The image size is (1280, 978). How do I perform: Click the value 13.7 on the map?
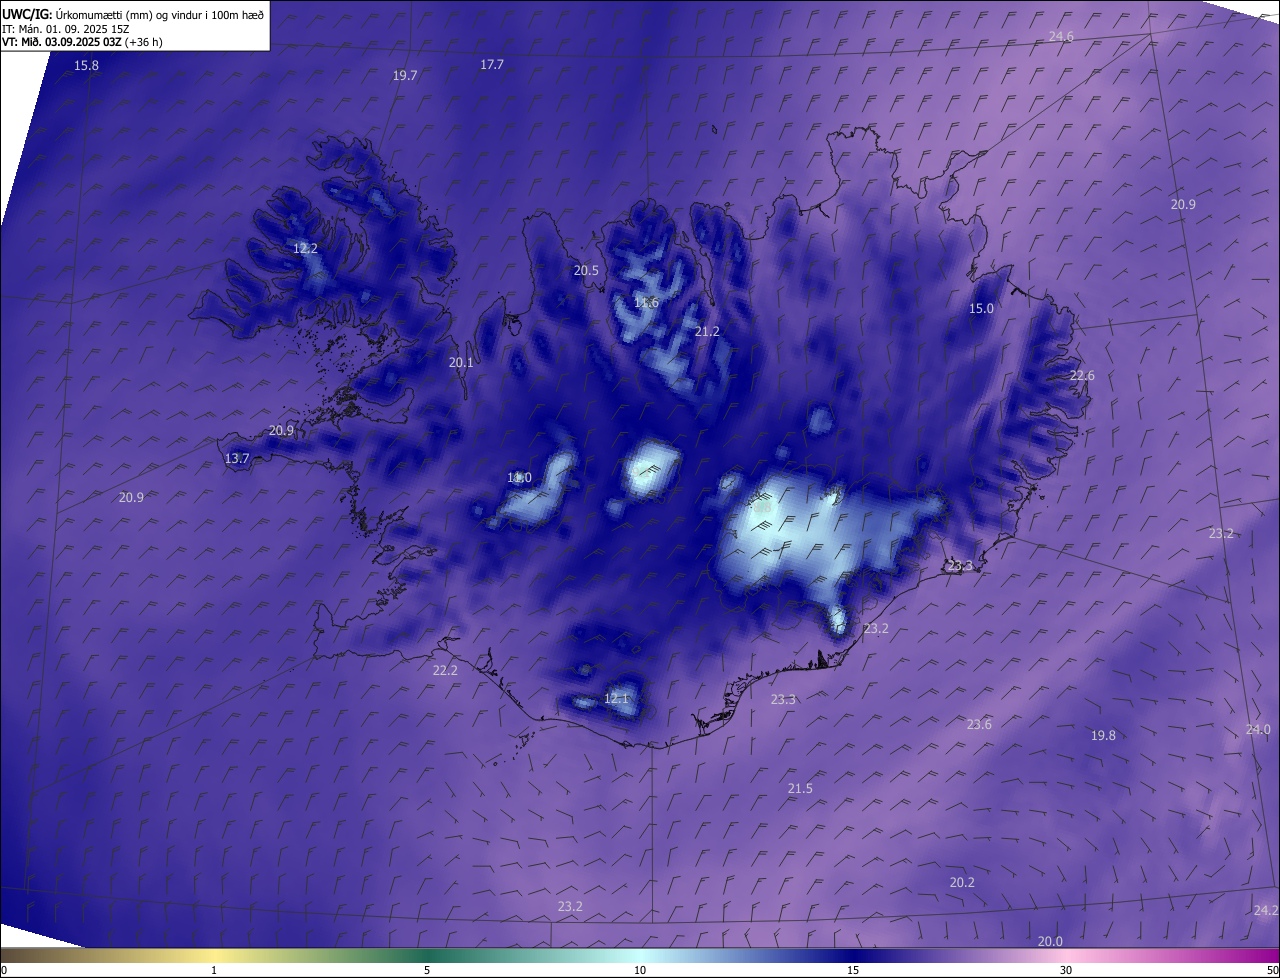237,459
